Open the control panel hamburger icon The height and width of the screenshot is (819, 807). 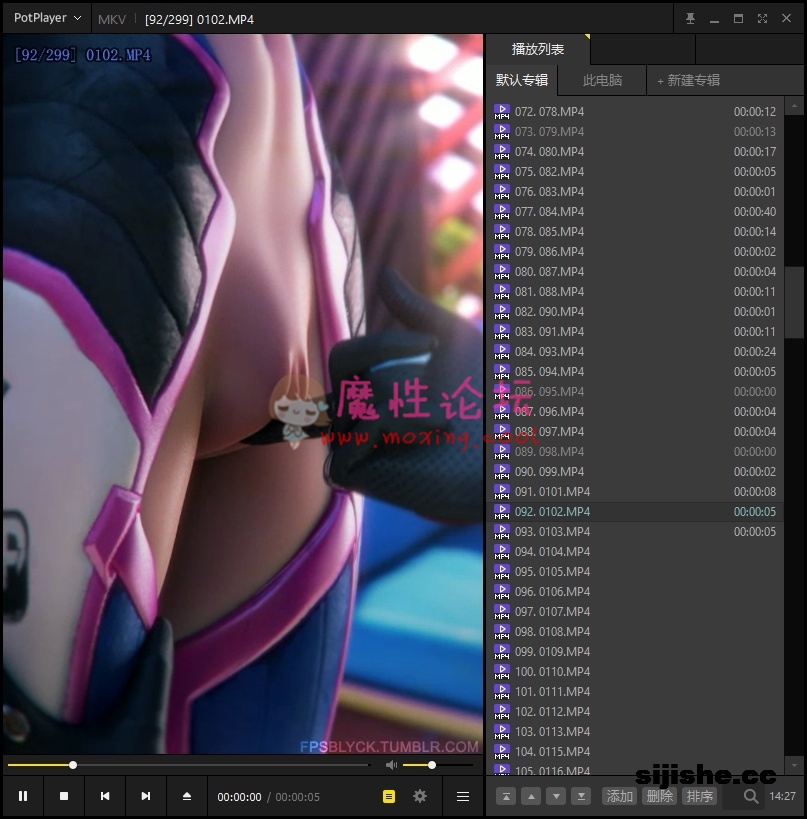coord(461,796)
